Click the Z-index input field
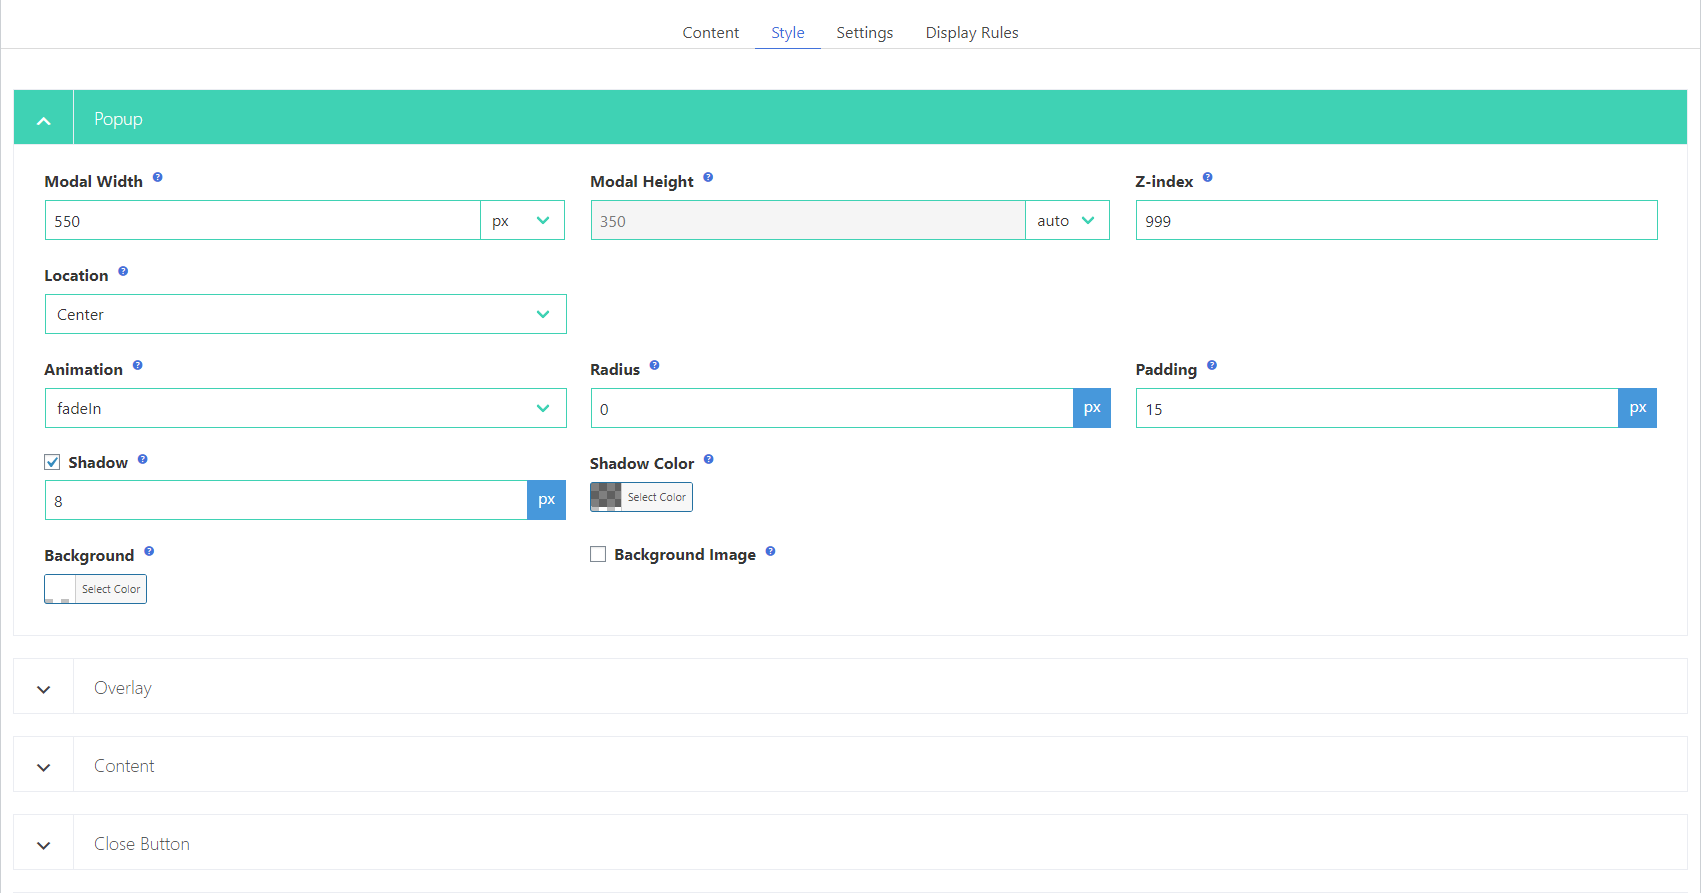The height and width of the screenshot is (893, 1701). (x=1395, y=221)
